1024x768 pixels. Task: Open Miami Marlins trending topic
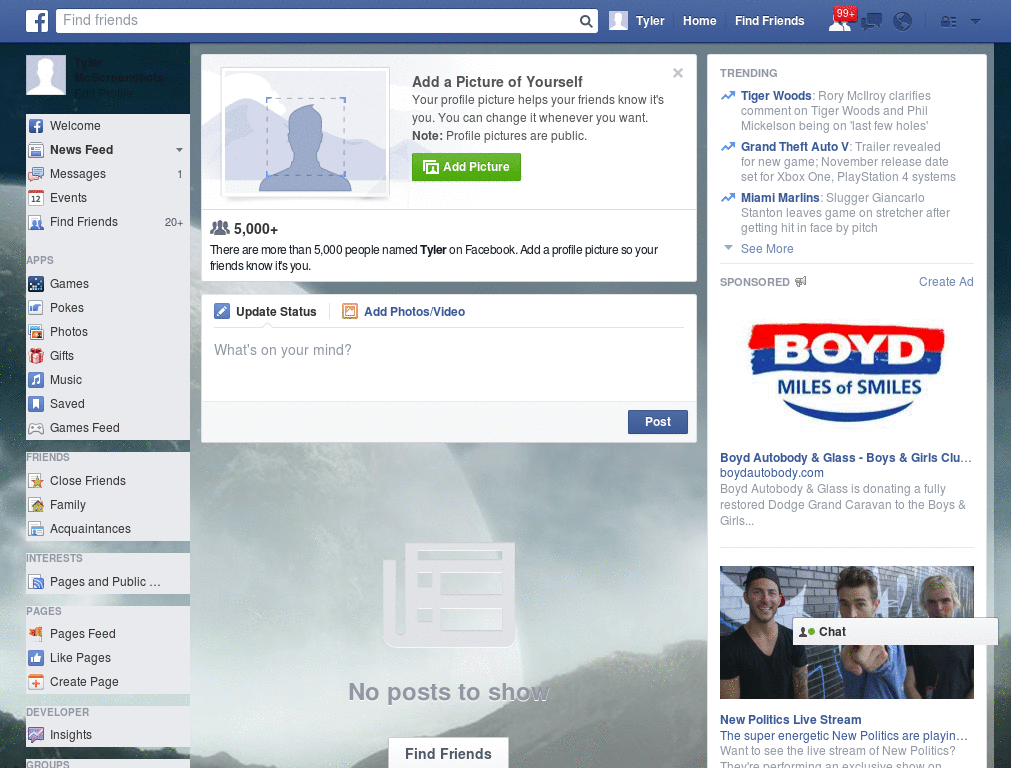(x=780, y=198)
